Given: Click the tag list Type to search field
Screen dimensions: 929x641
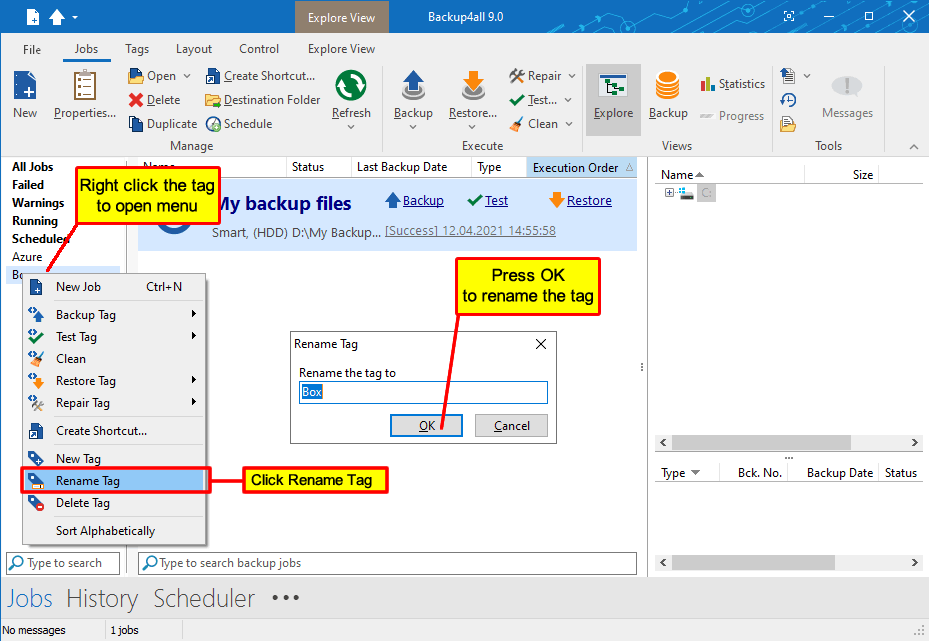Looking at the screenshot, I should pos(63,563).
